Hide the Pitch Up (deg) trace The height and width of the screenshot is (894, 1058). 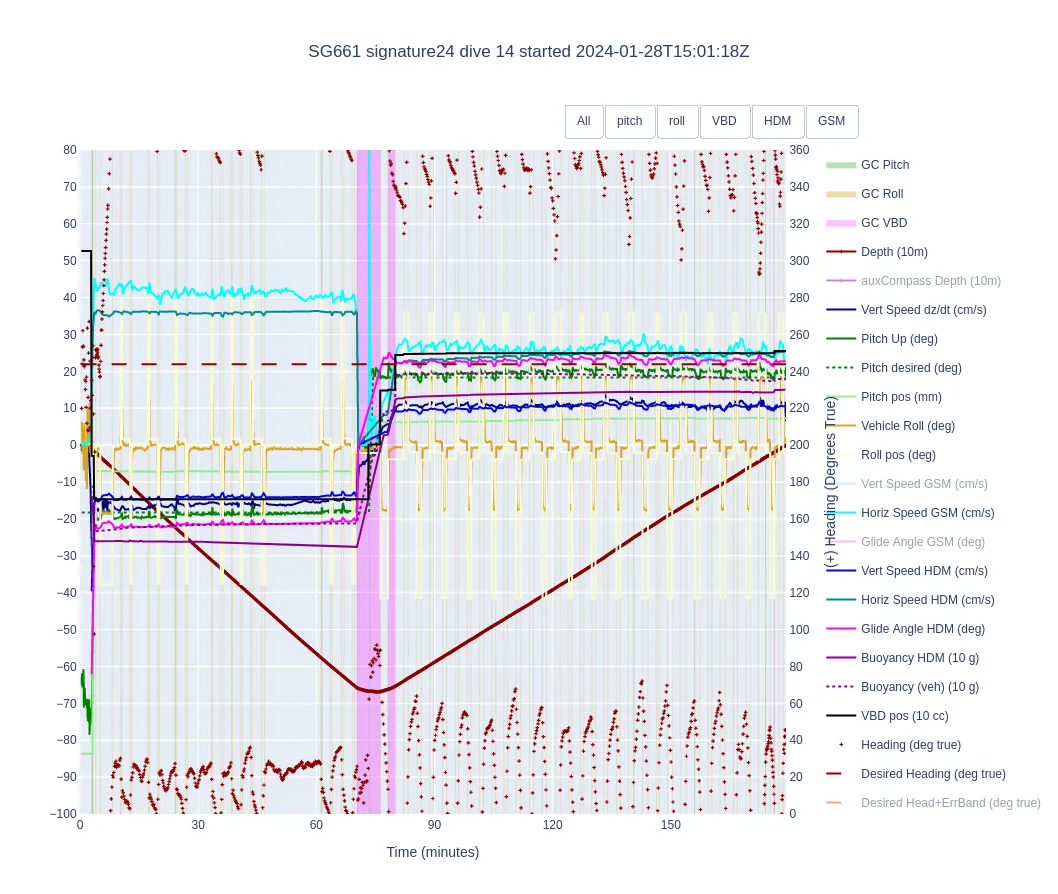(x=899, y=339)
